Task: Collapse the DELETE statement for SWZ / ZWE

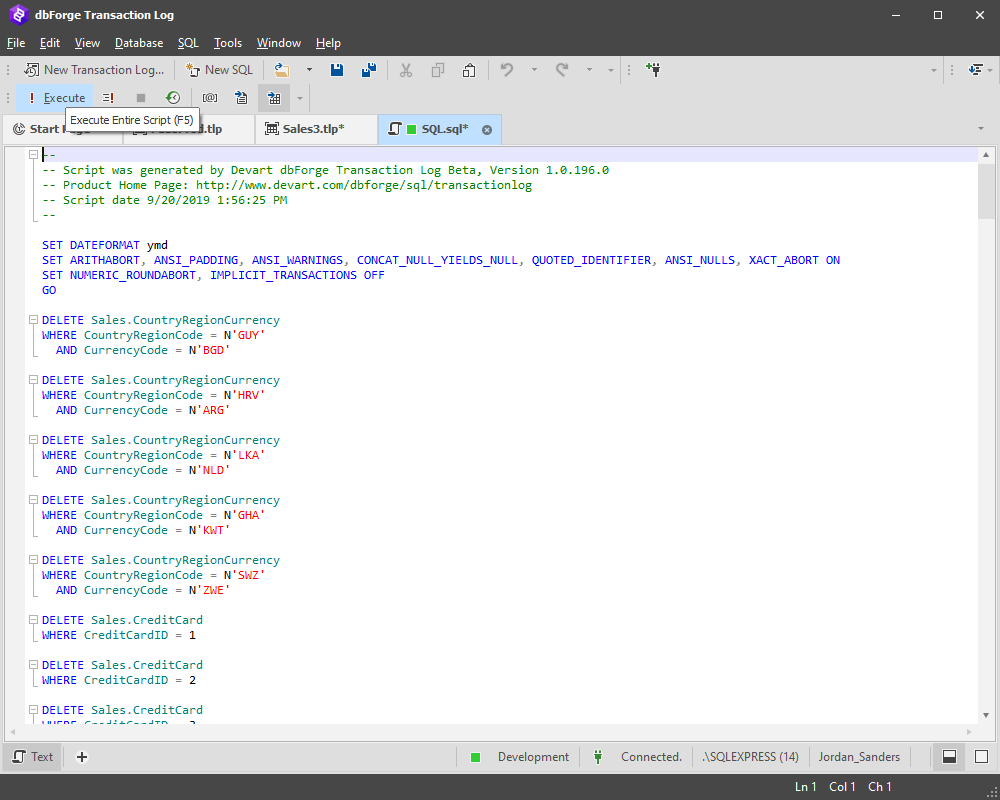Action: pyautogui.click(x=34, y=559)
